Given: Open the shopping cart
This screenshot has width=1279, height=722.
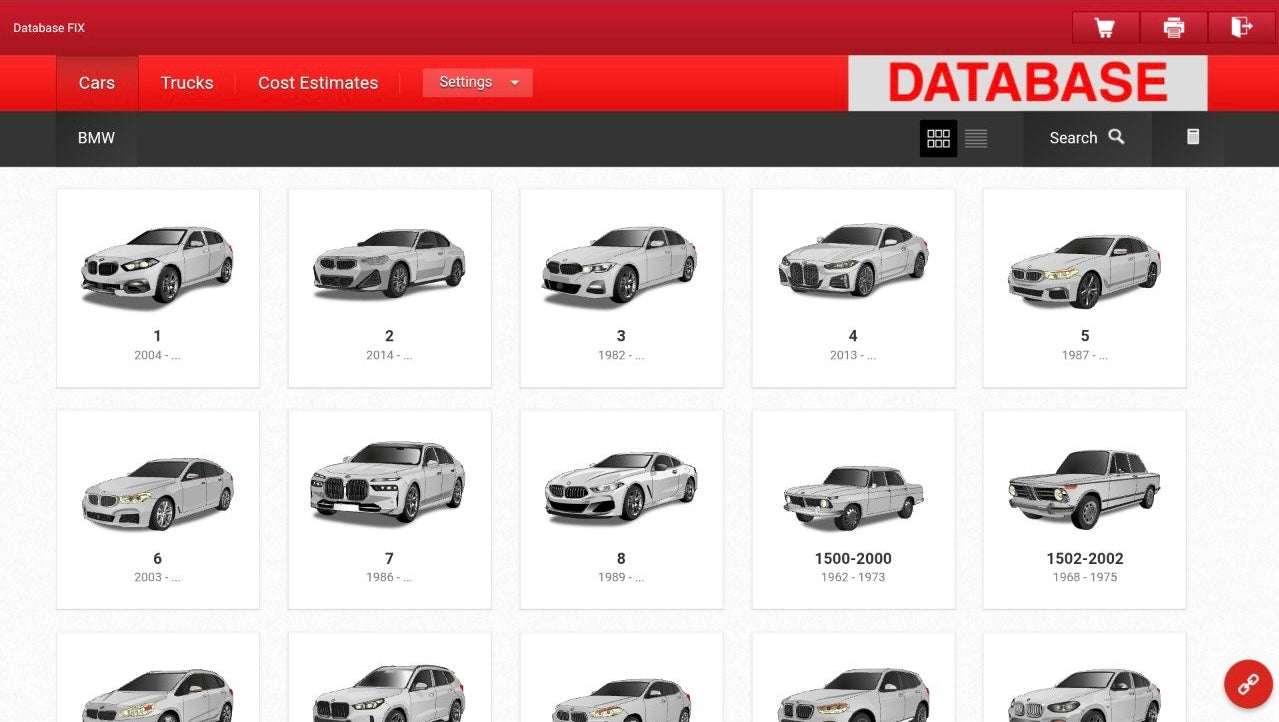Looking at the screenshot, I should coord(1103,27).
